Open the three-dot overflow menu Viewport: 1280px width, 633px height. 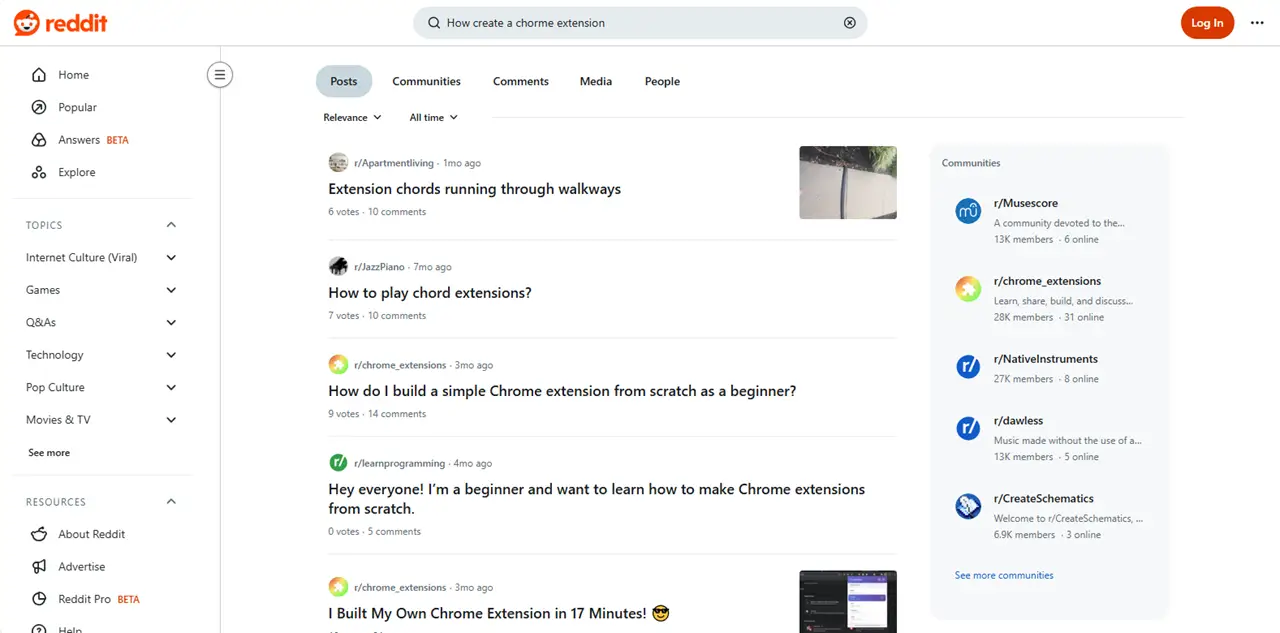click(x=1257, y=23)
